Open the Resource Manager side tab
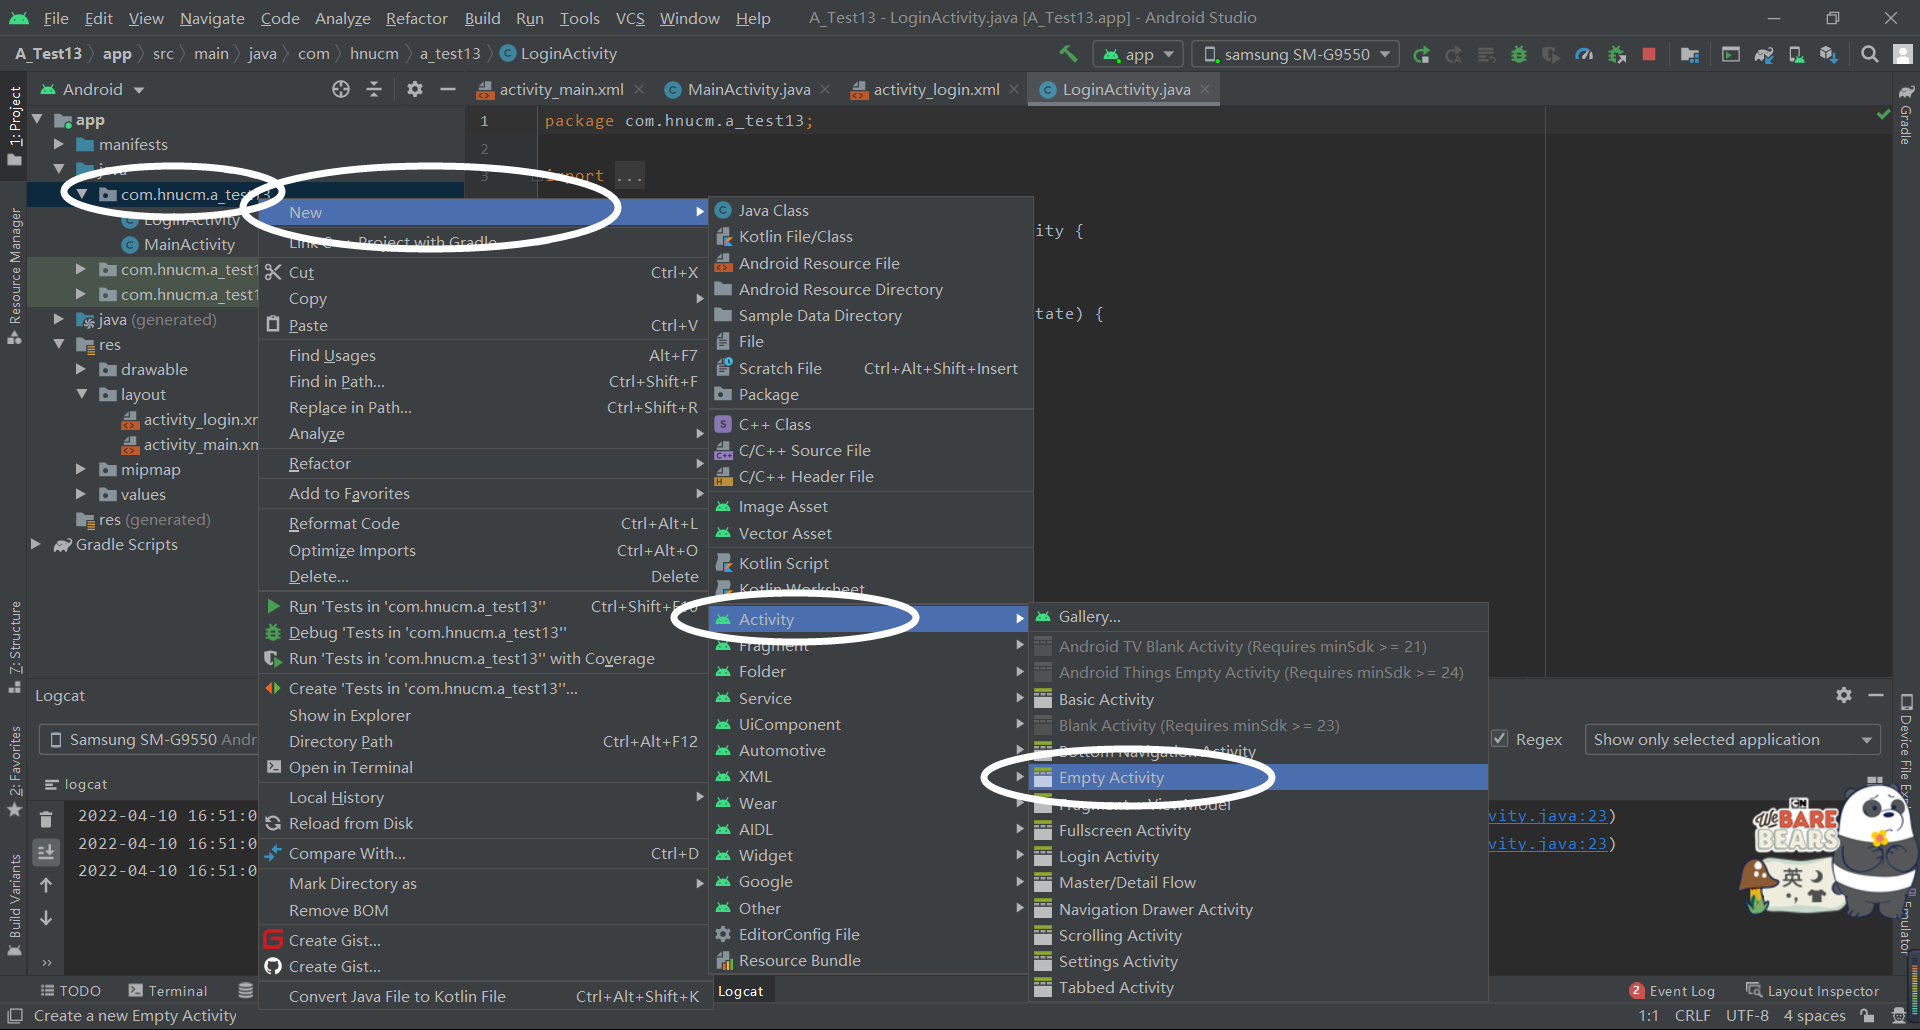 [15, 275]
